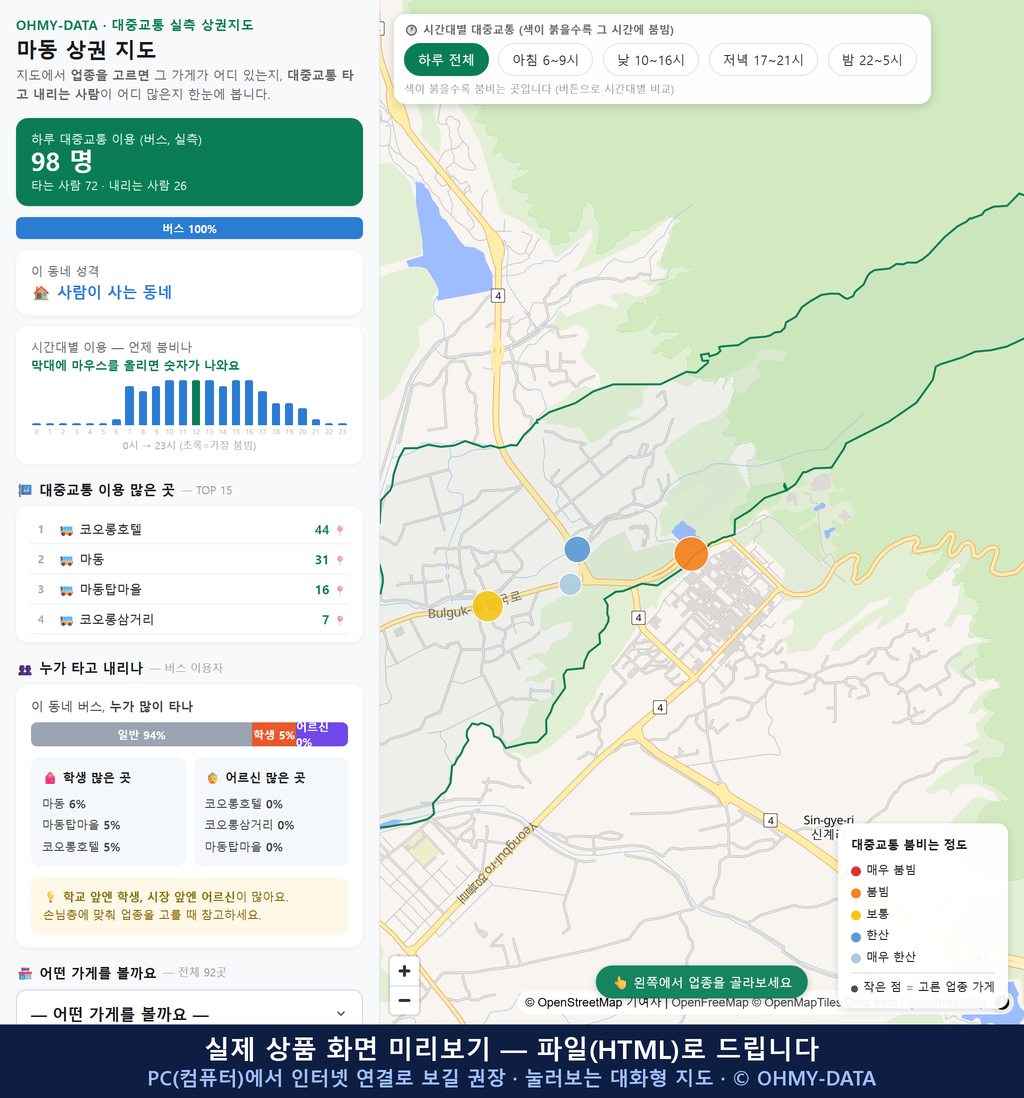Click the green bar for hour 12 in the chart

coord(196,403)
